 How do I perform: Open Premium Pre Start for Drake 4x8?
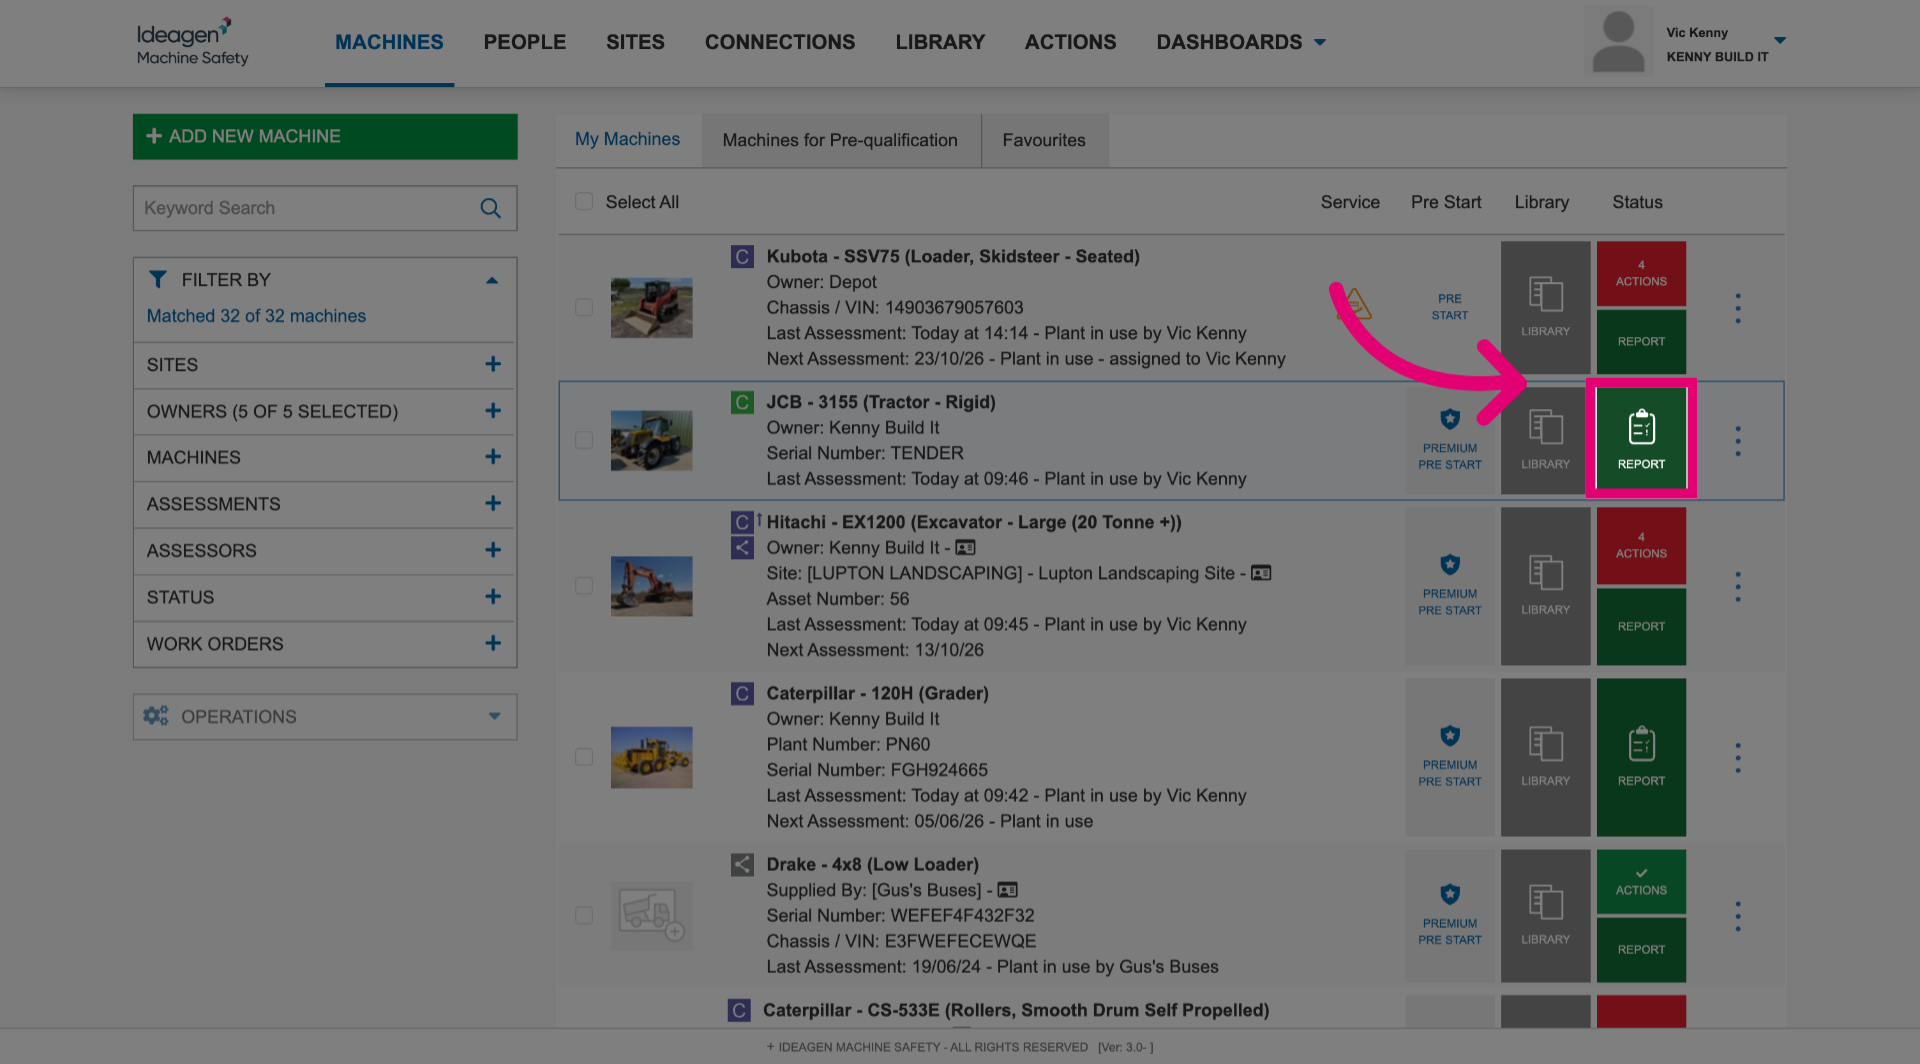click(1449, 916)
